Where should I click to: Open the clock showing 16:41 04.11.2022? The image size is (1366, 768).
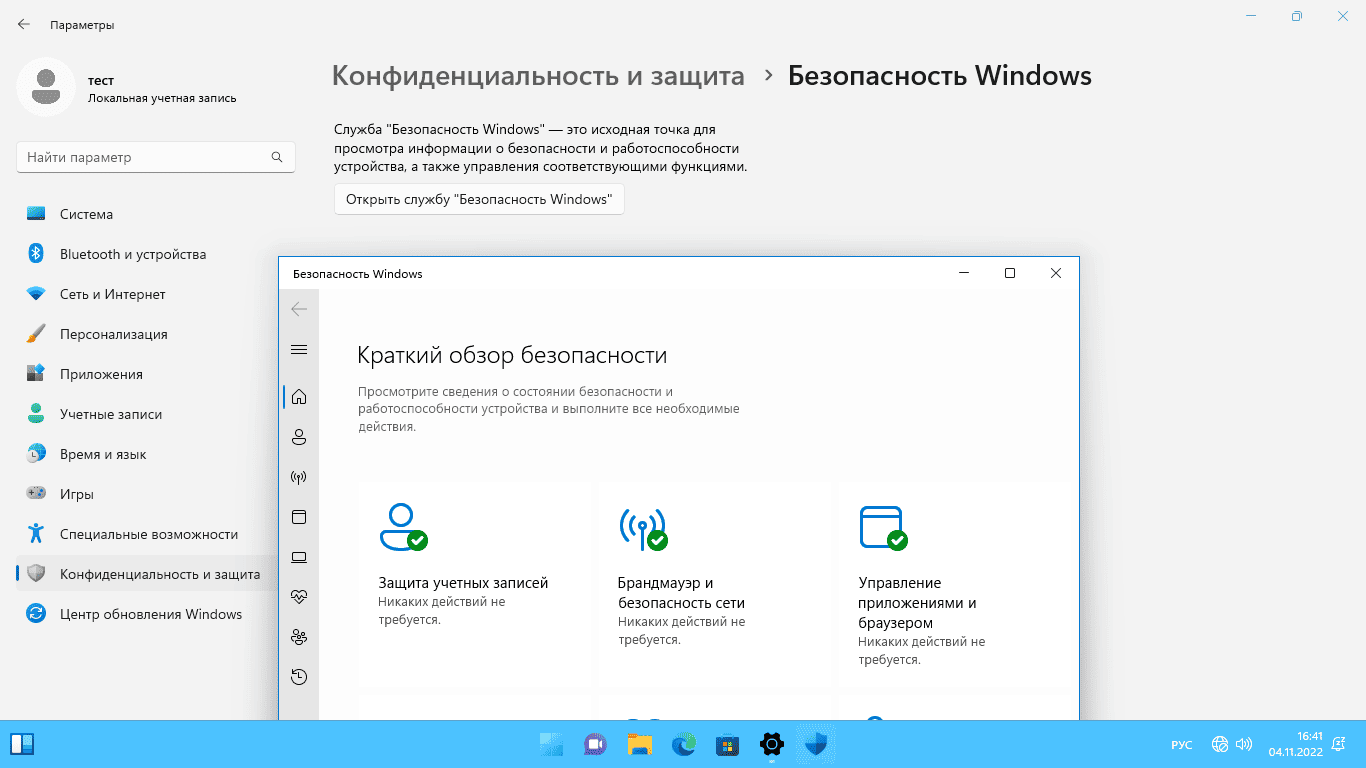pos(1296,744)
